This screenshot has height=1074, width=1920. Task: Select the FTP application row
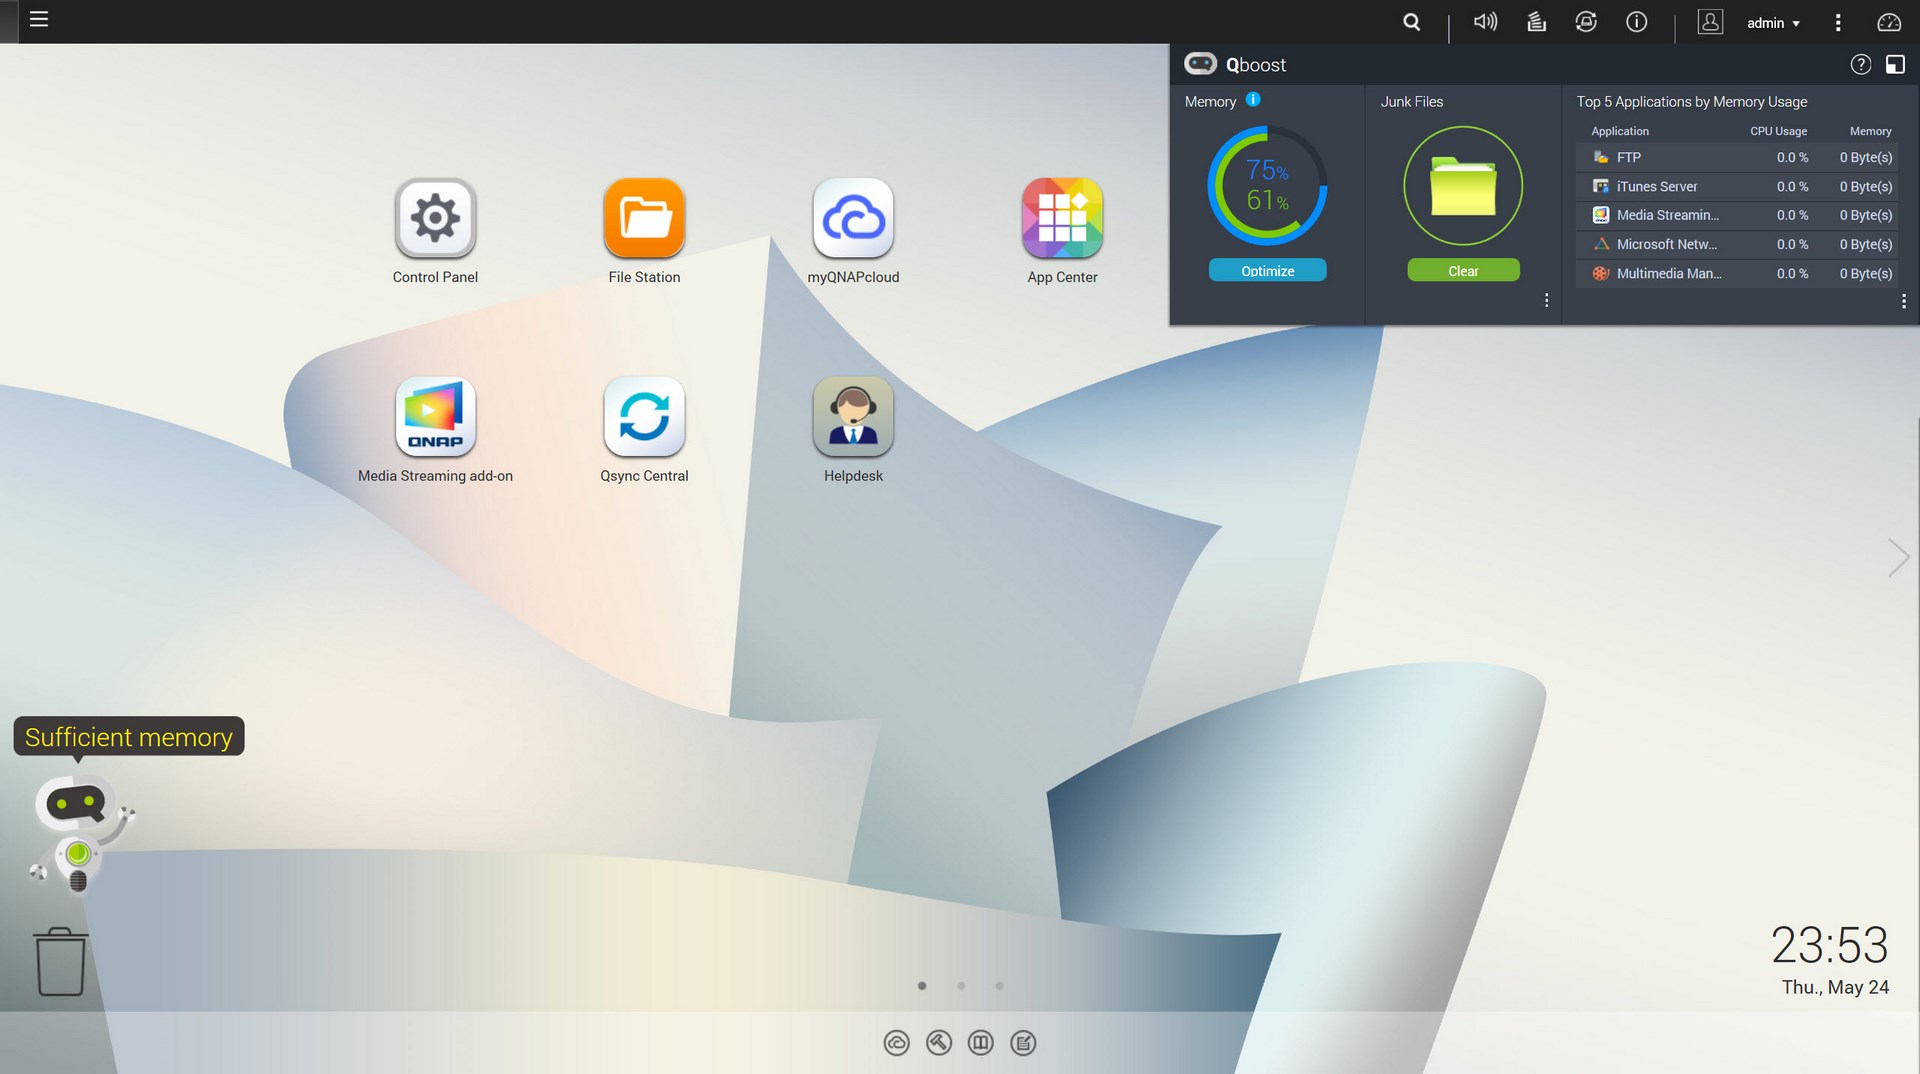coord(1737,158)
